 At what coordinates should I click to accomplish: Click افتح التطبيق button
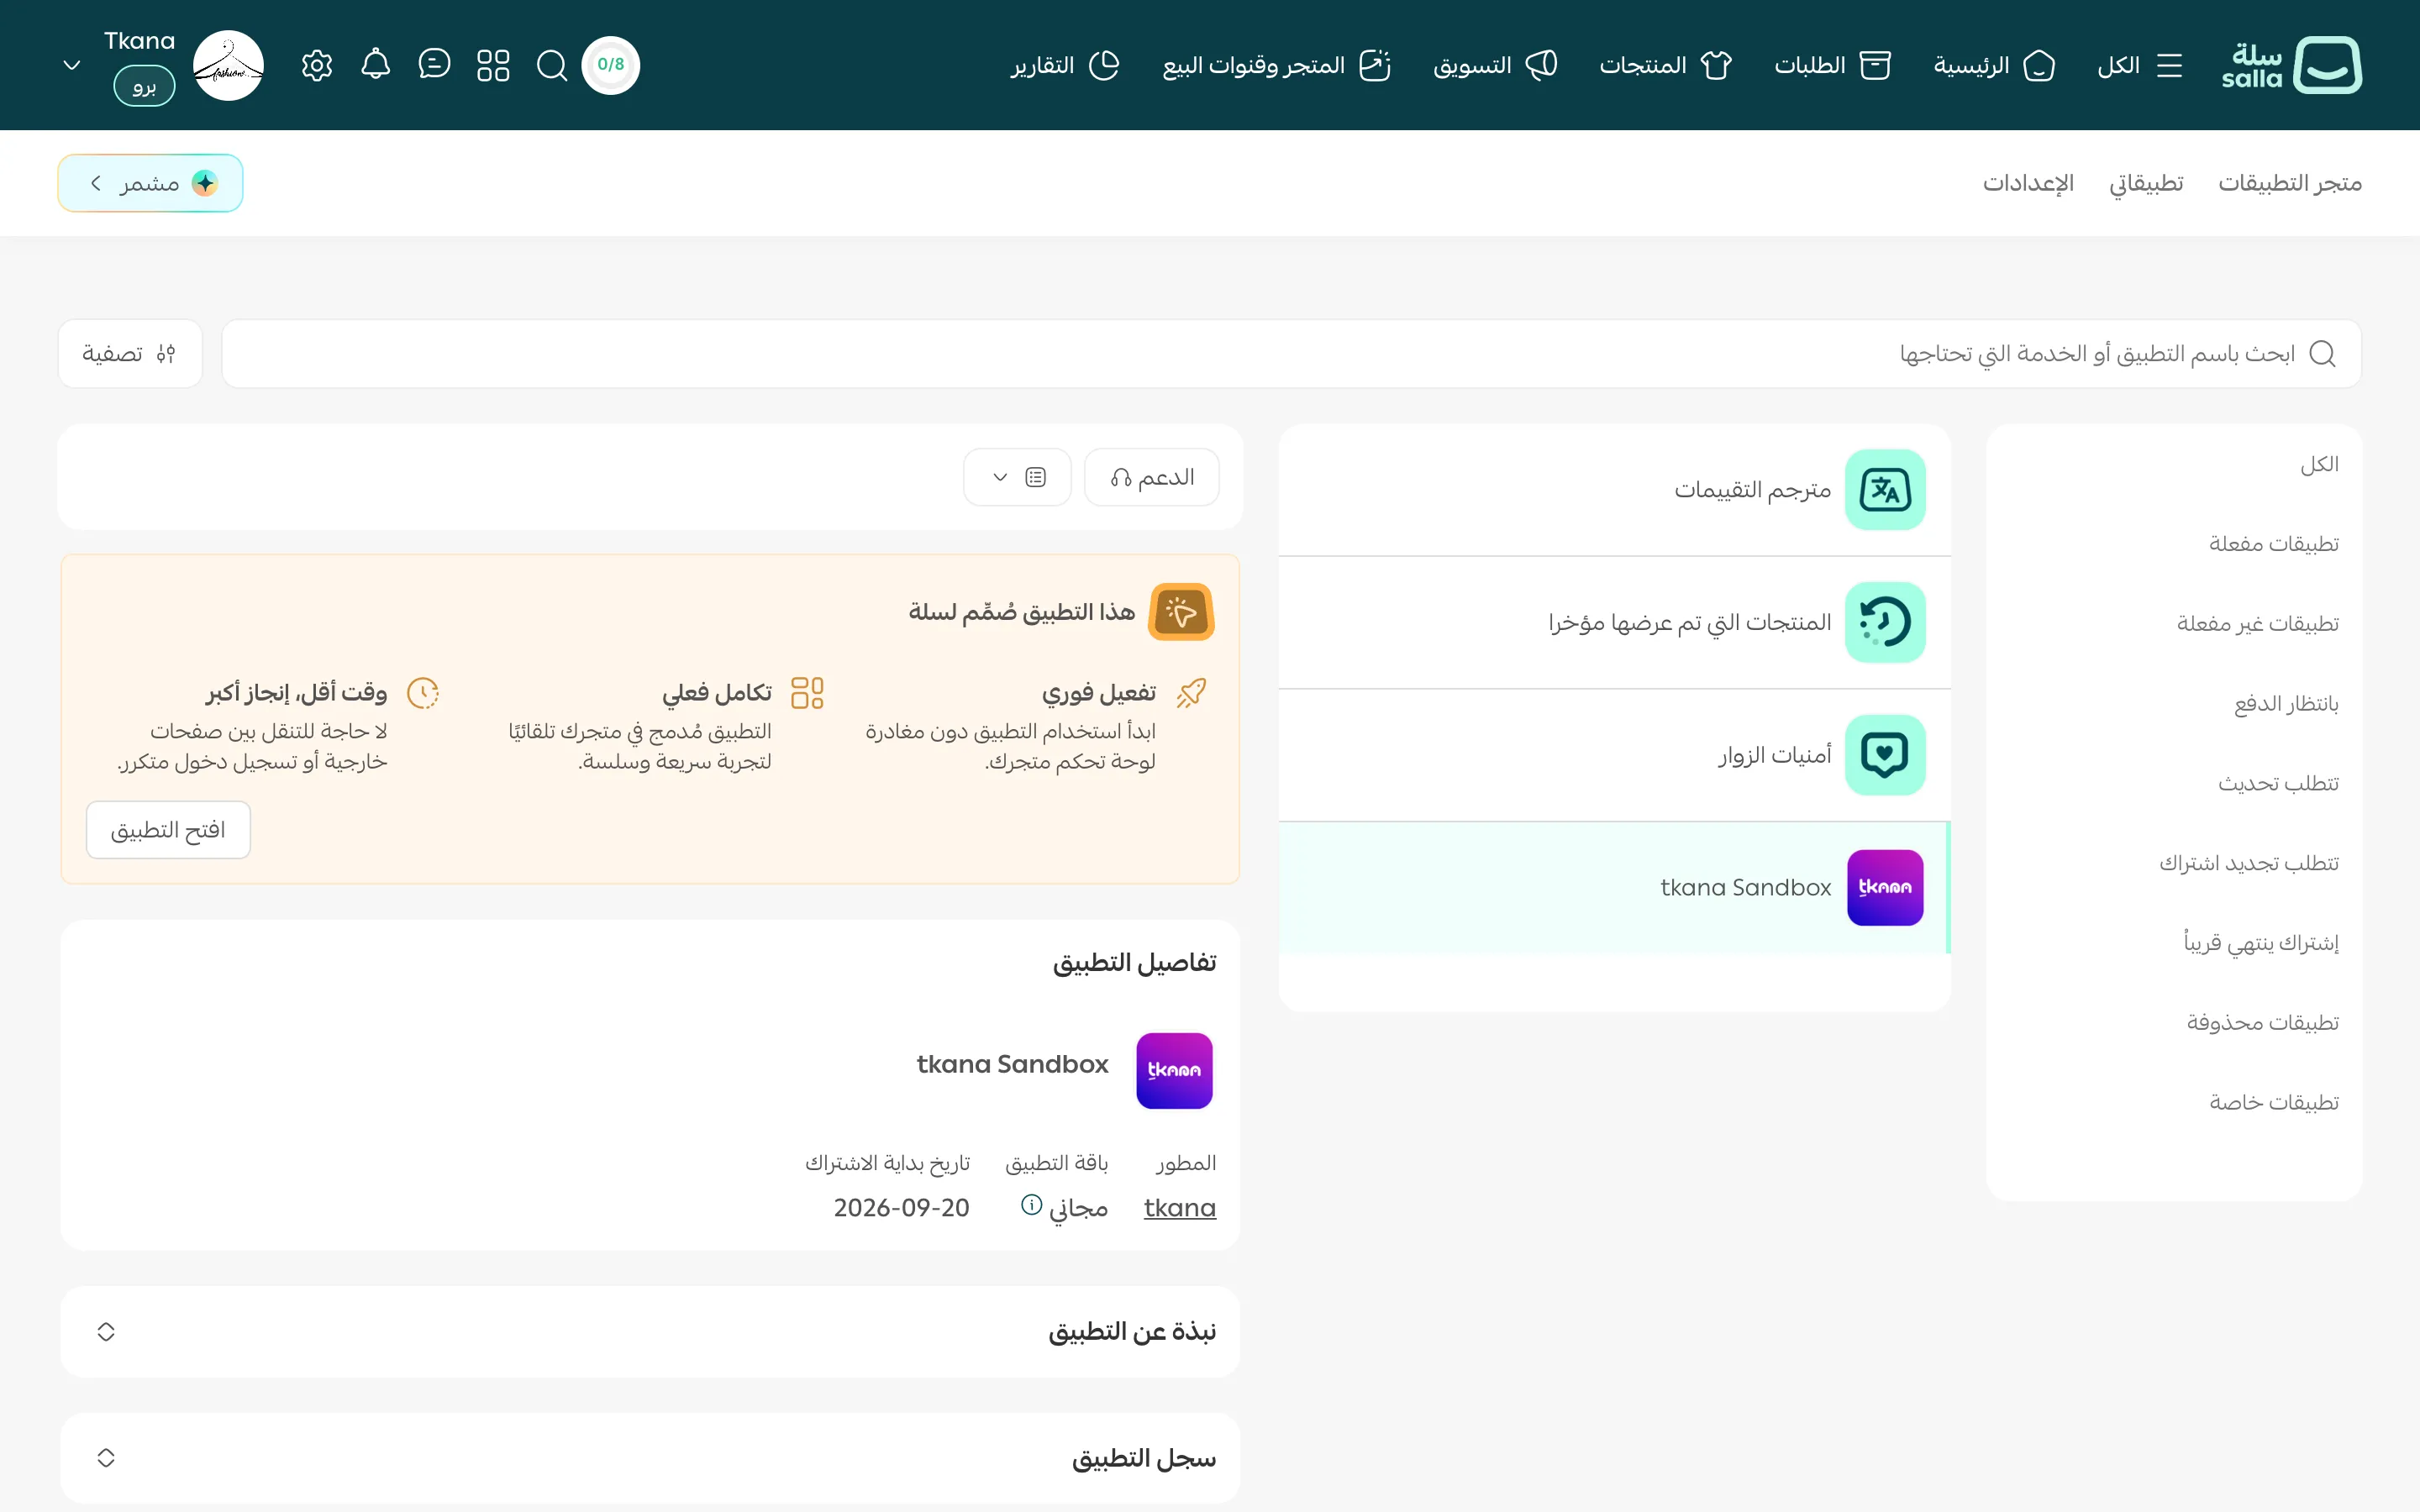[168, 830]
